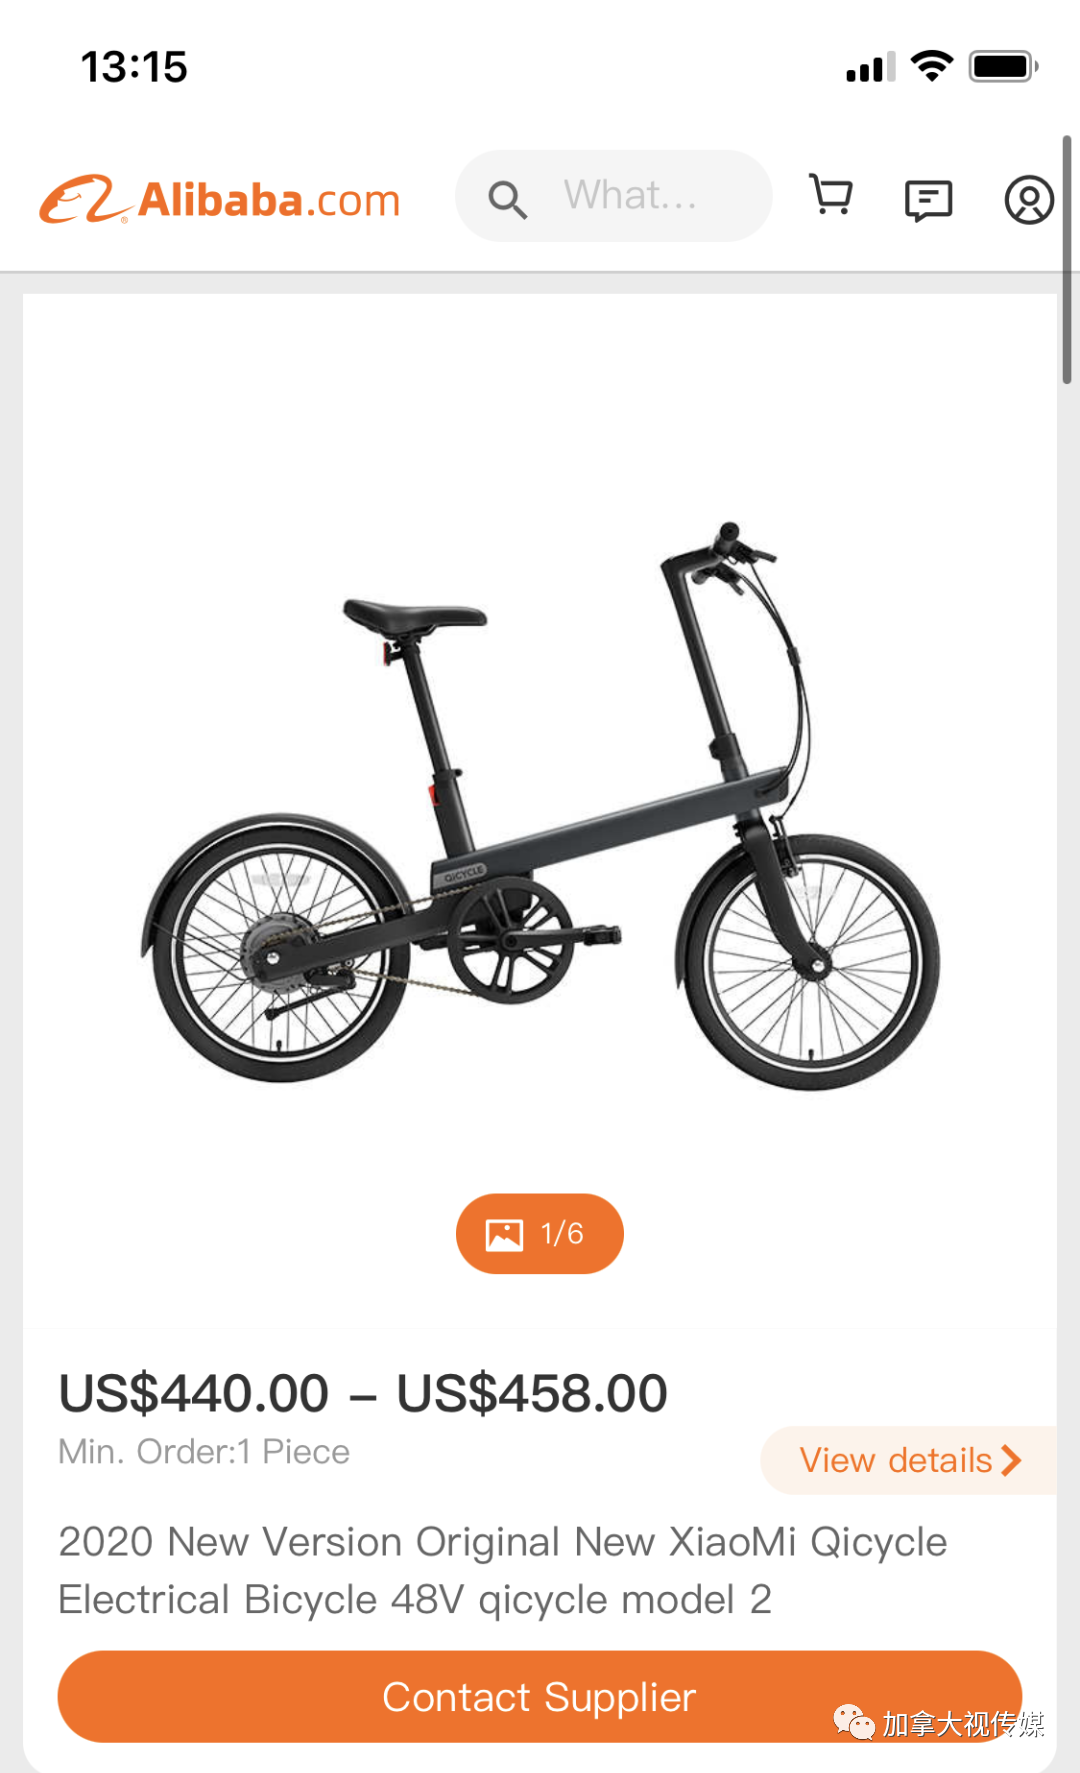The image size is (1080, 1773).
Task: Tap the 13:15 clock in the status bar
Action: [134, 67]
